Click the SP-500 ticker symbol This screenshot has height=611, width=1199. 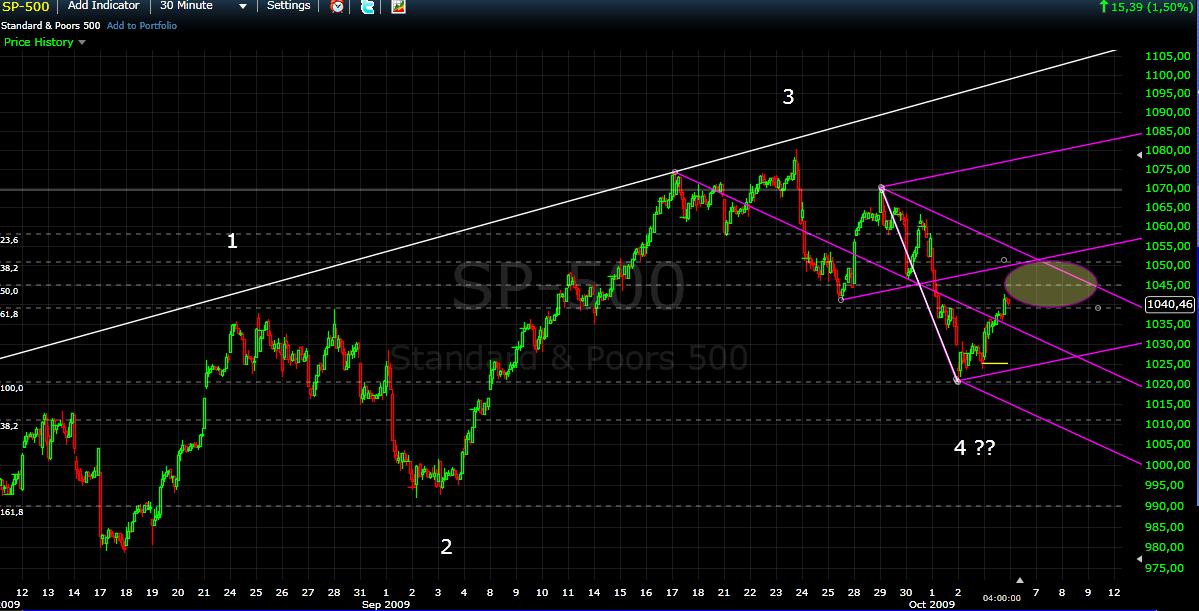[25, 7]
